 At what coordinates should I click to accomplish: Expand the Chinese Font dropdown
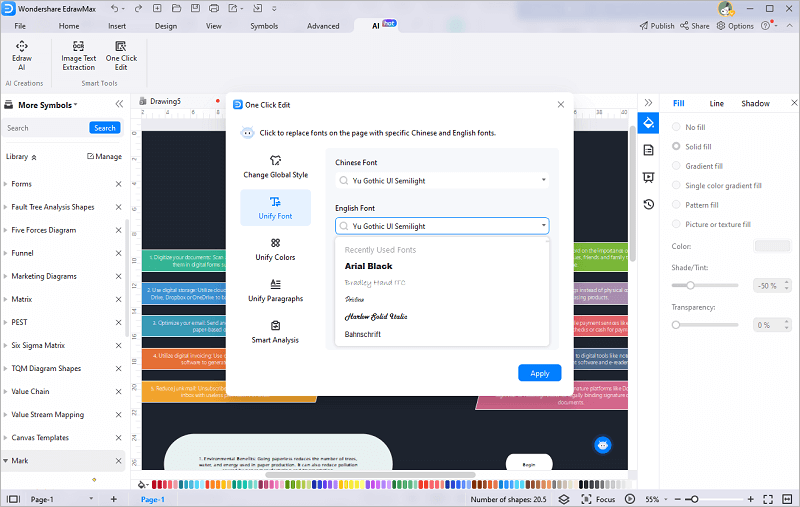coord(442,181)
